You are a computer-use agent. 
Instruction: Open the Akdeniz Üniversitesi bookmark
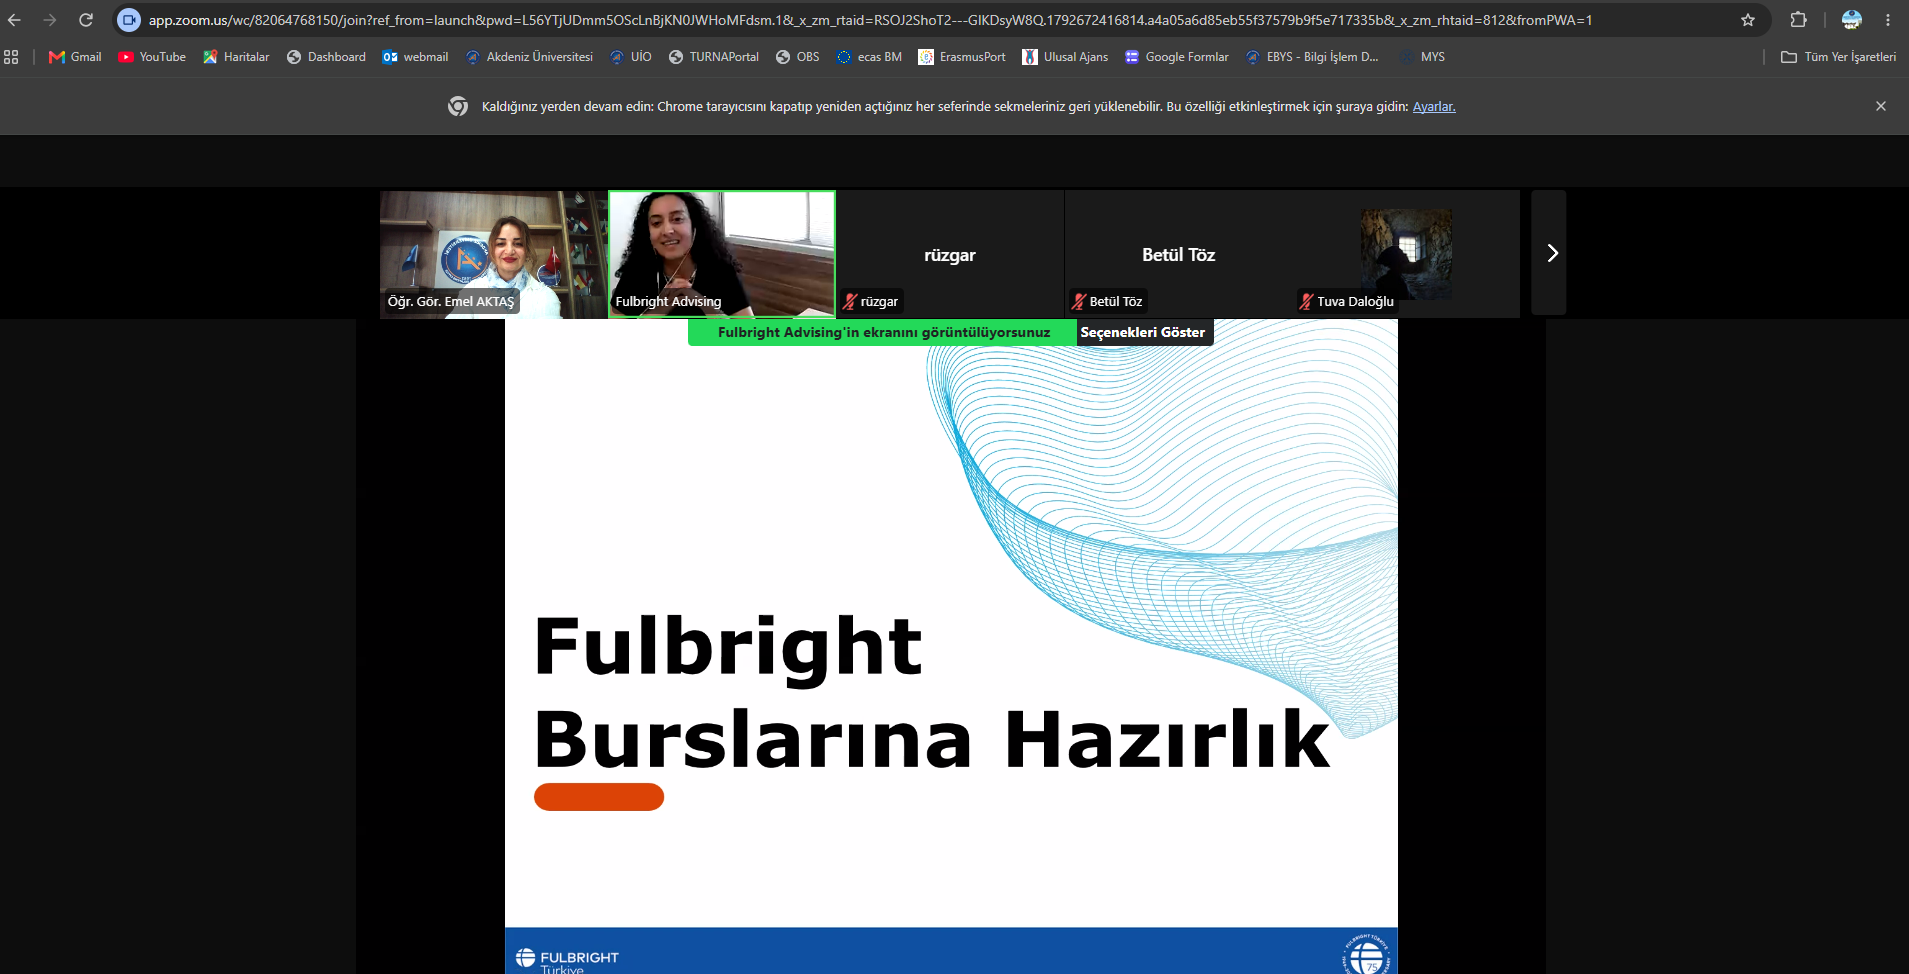[529, 57]
